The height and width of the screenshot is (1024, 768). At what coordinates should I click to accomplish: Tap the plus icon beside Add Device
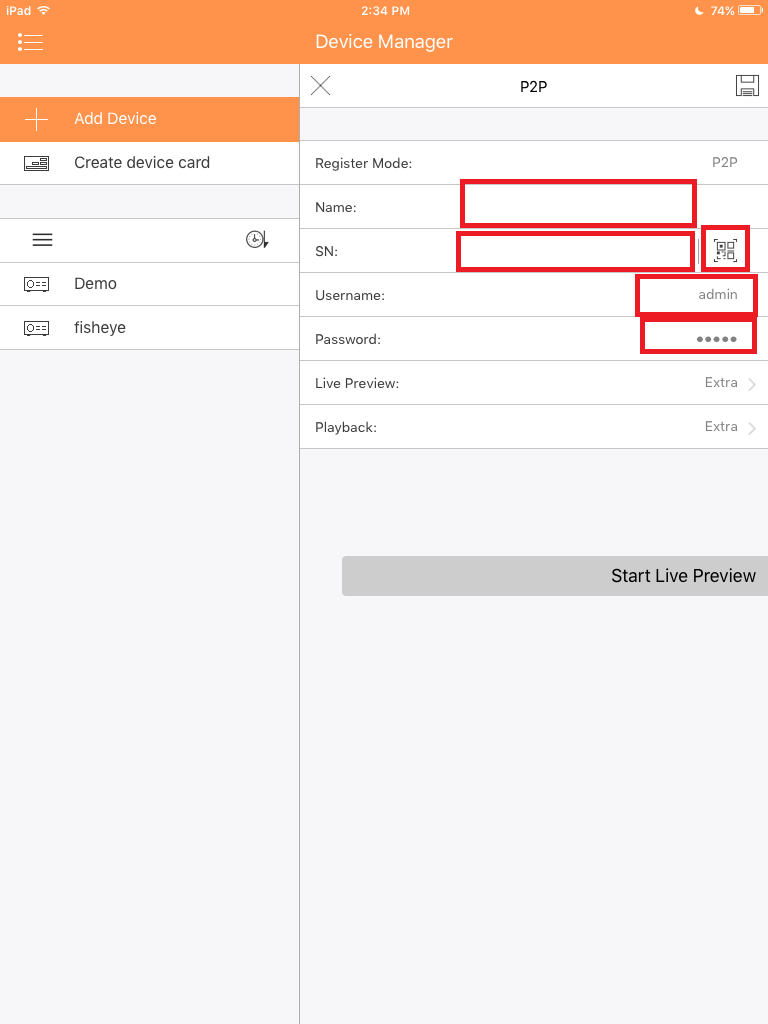(37, 120)
